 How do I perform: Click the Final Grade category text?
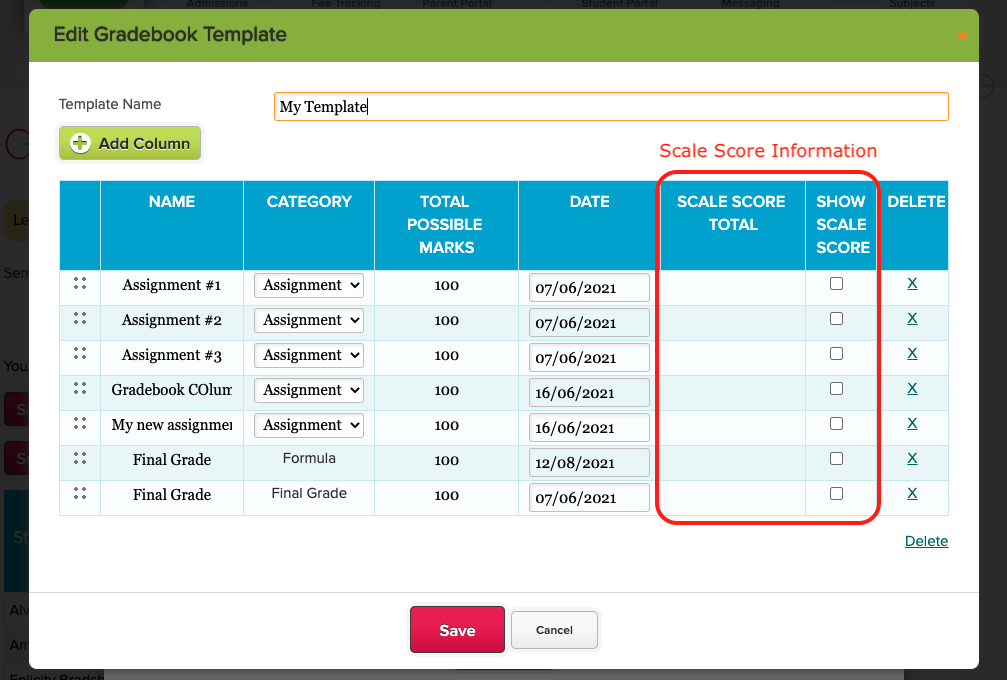(309, 493)
